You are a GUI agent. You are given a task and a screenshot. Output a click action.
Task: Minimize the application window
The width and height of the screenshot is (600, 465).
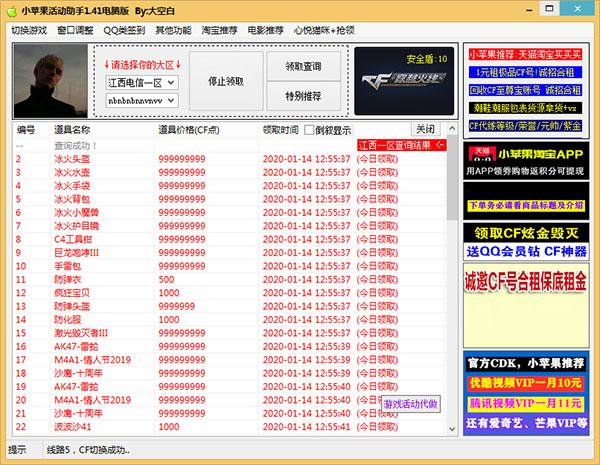pyautogui.click(x=530, y=10)
